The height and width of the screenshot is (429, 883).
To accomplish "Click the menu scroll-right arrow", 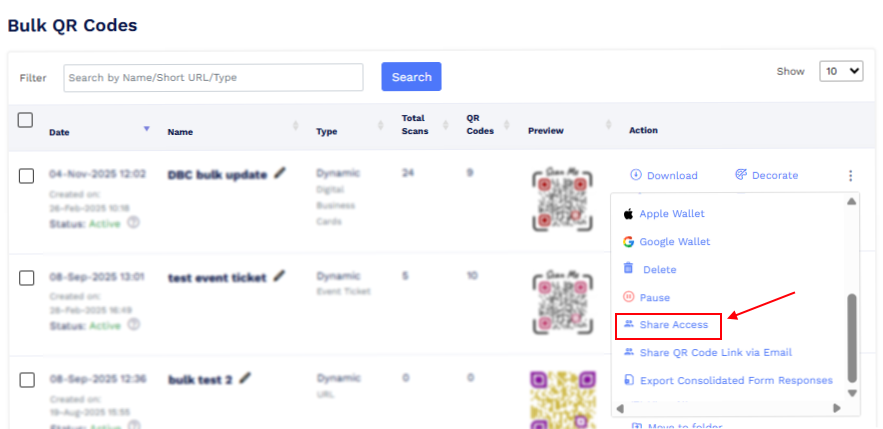I will pyautogui.click(x=837, y=408).
